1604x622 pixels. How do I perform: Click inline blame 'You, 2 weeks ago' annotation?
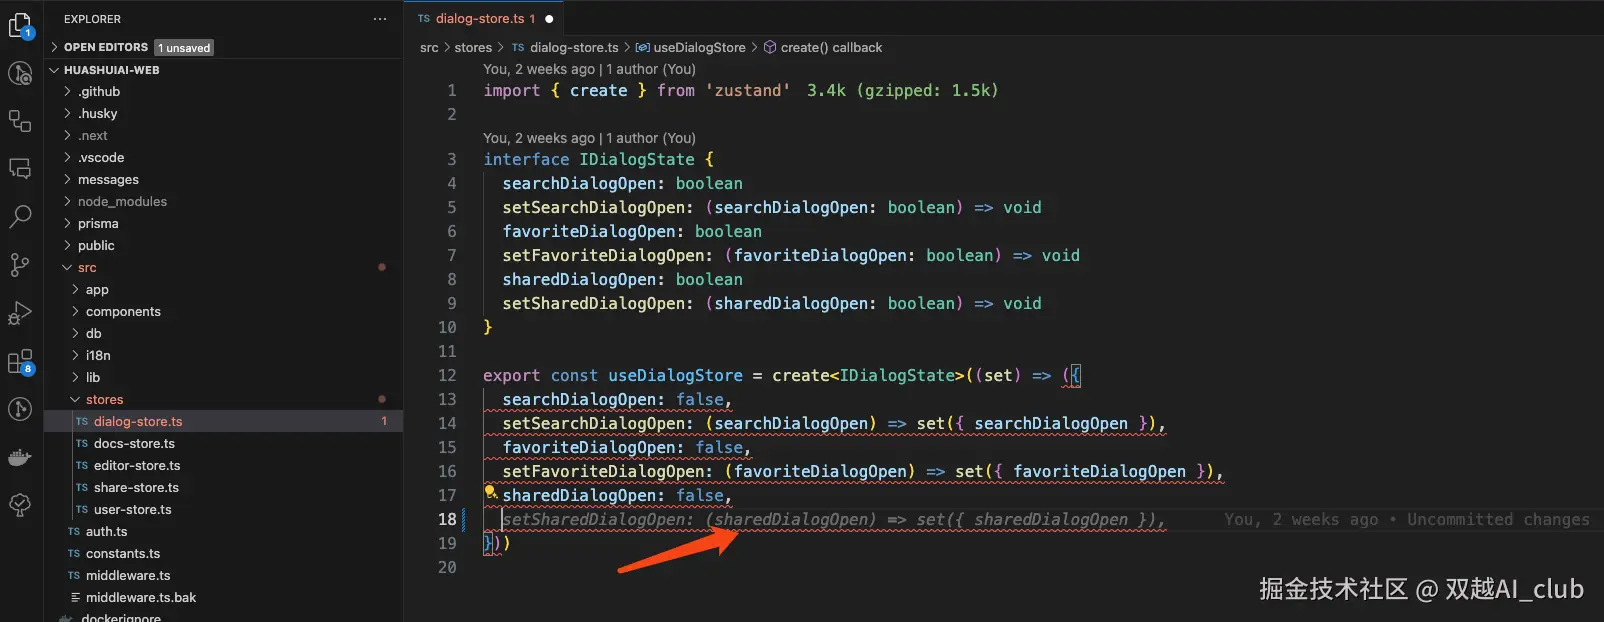pos(1406,519)
